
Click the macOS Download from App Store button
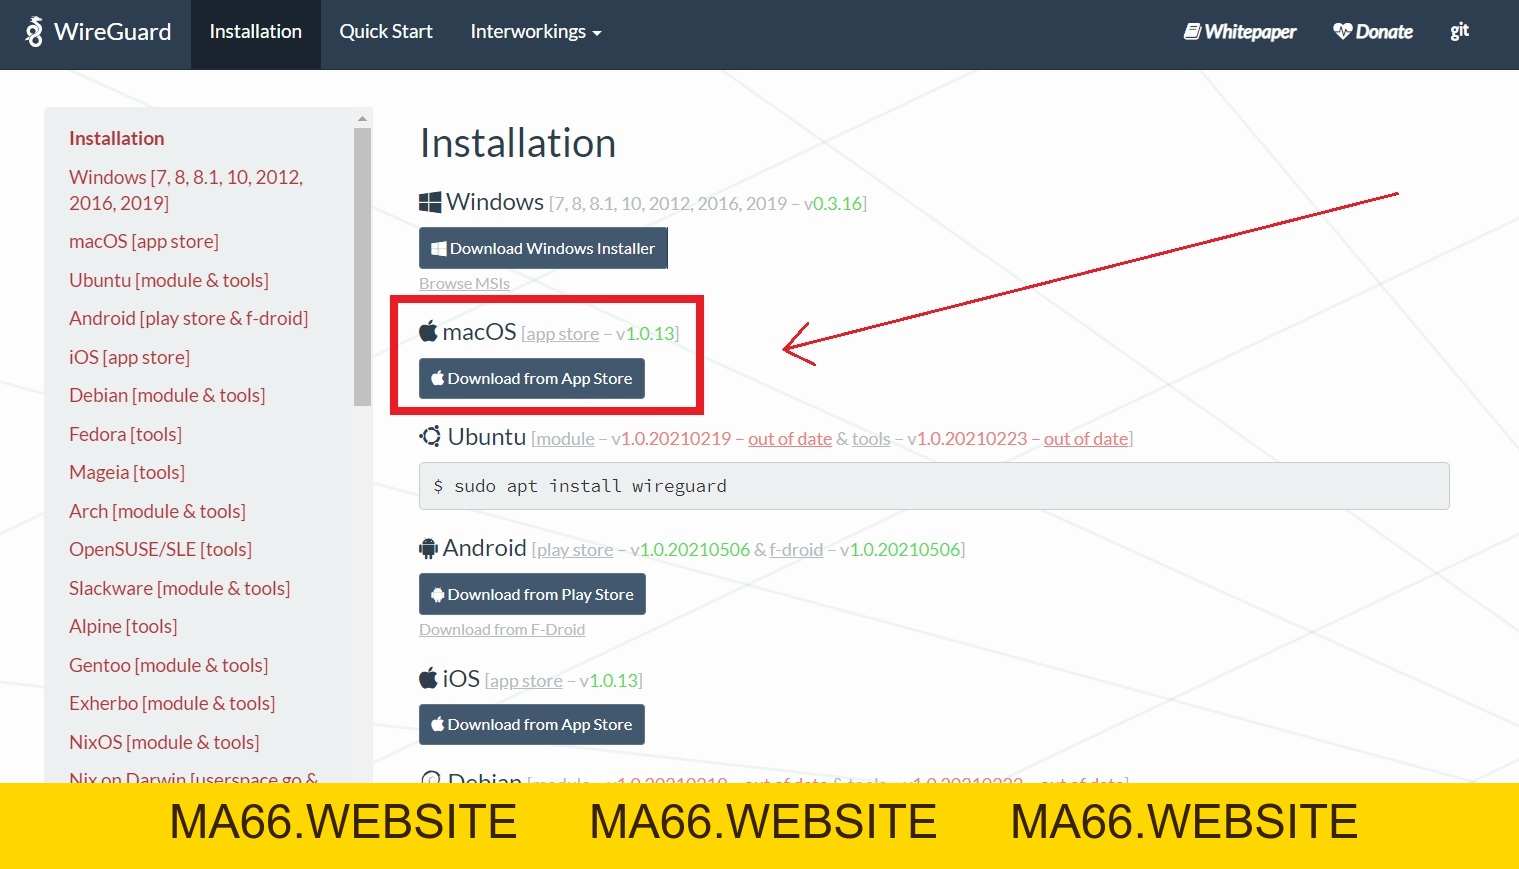click(x=532, y=378)
